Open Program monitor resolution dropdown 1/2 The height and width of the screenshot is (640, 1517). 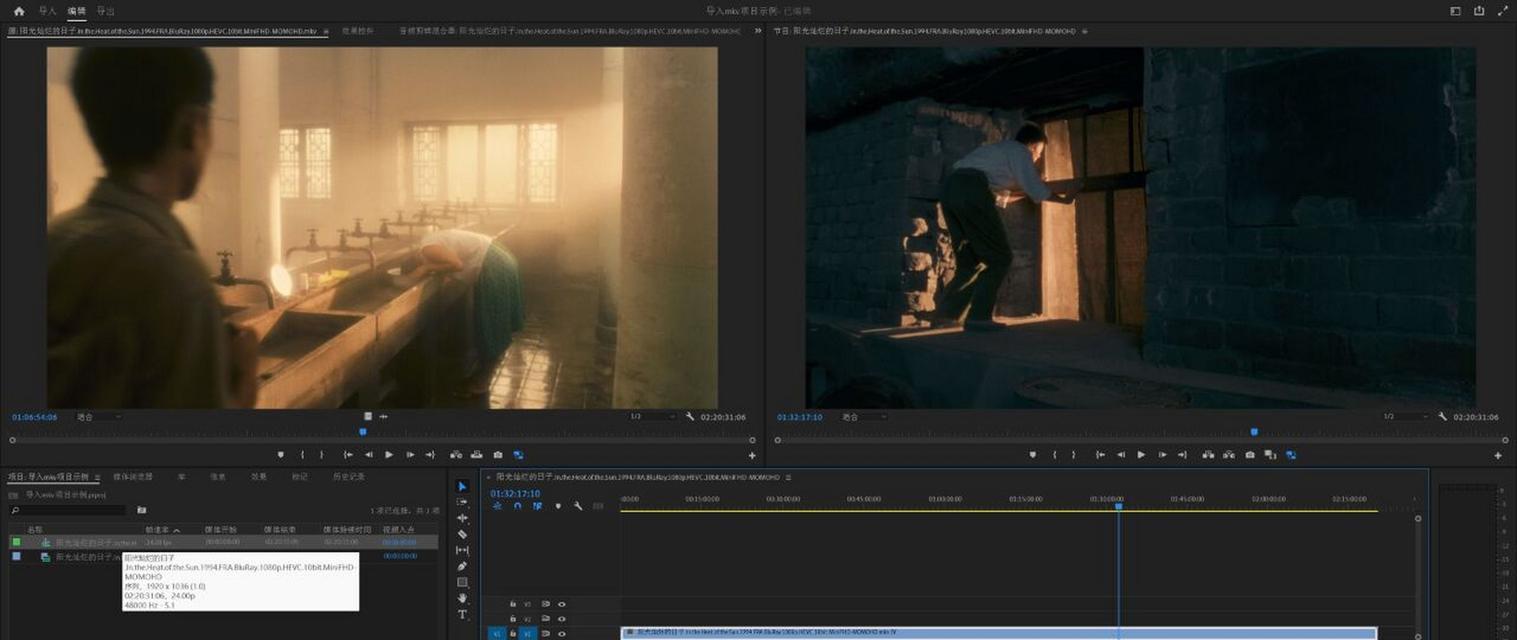click(1404, 416)
